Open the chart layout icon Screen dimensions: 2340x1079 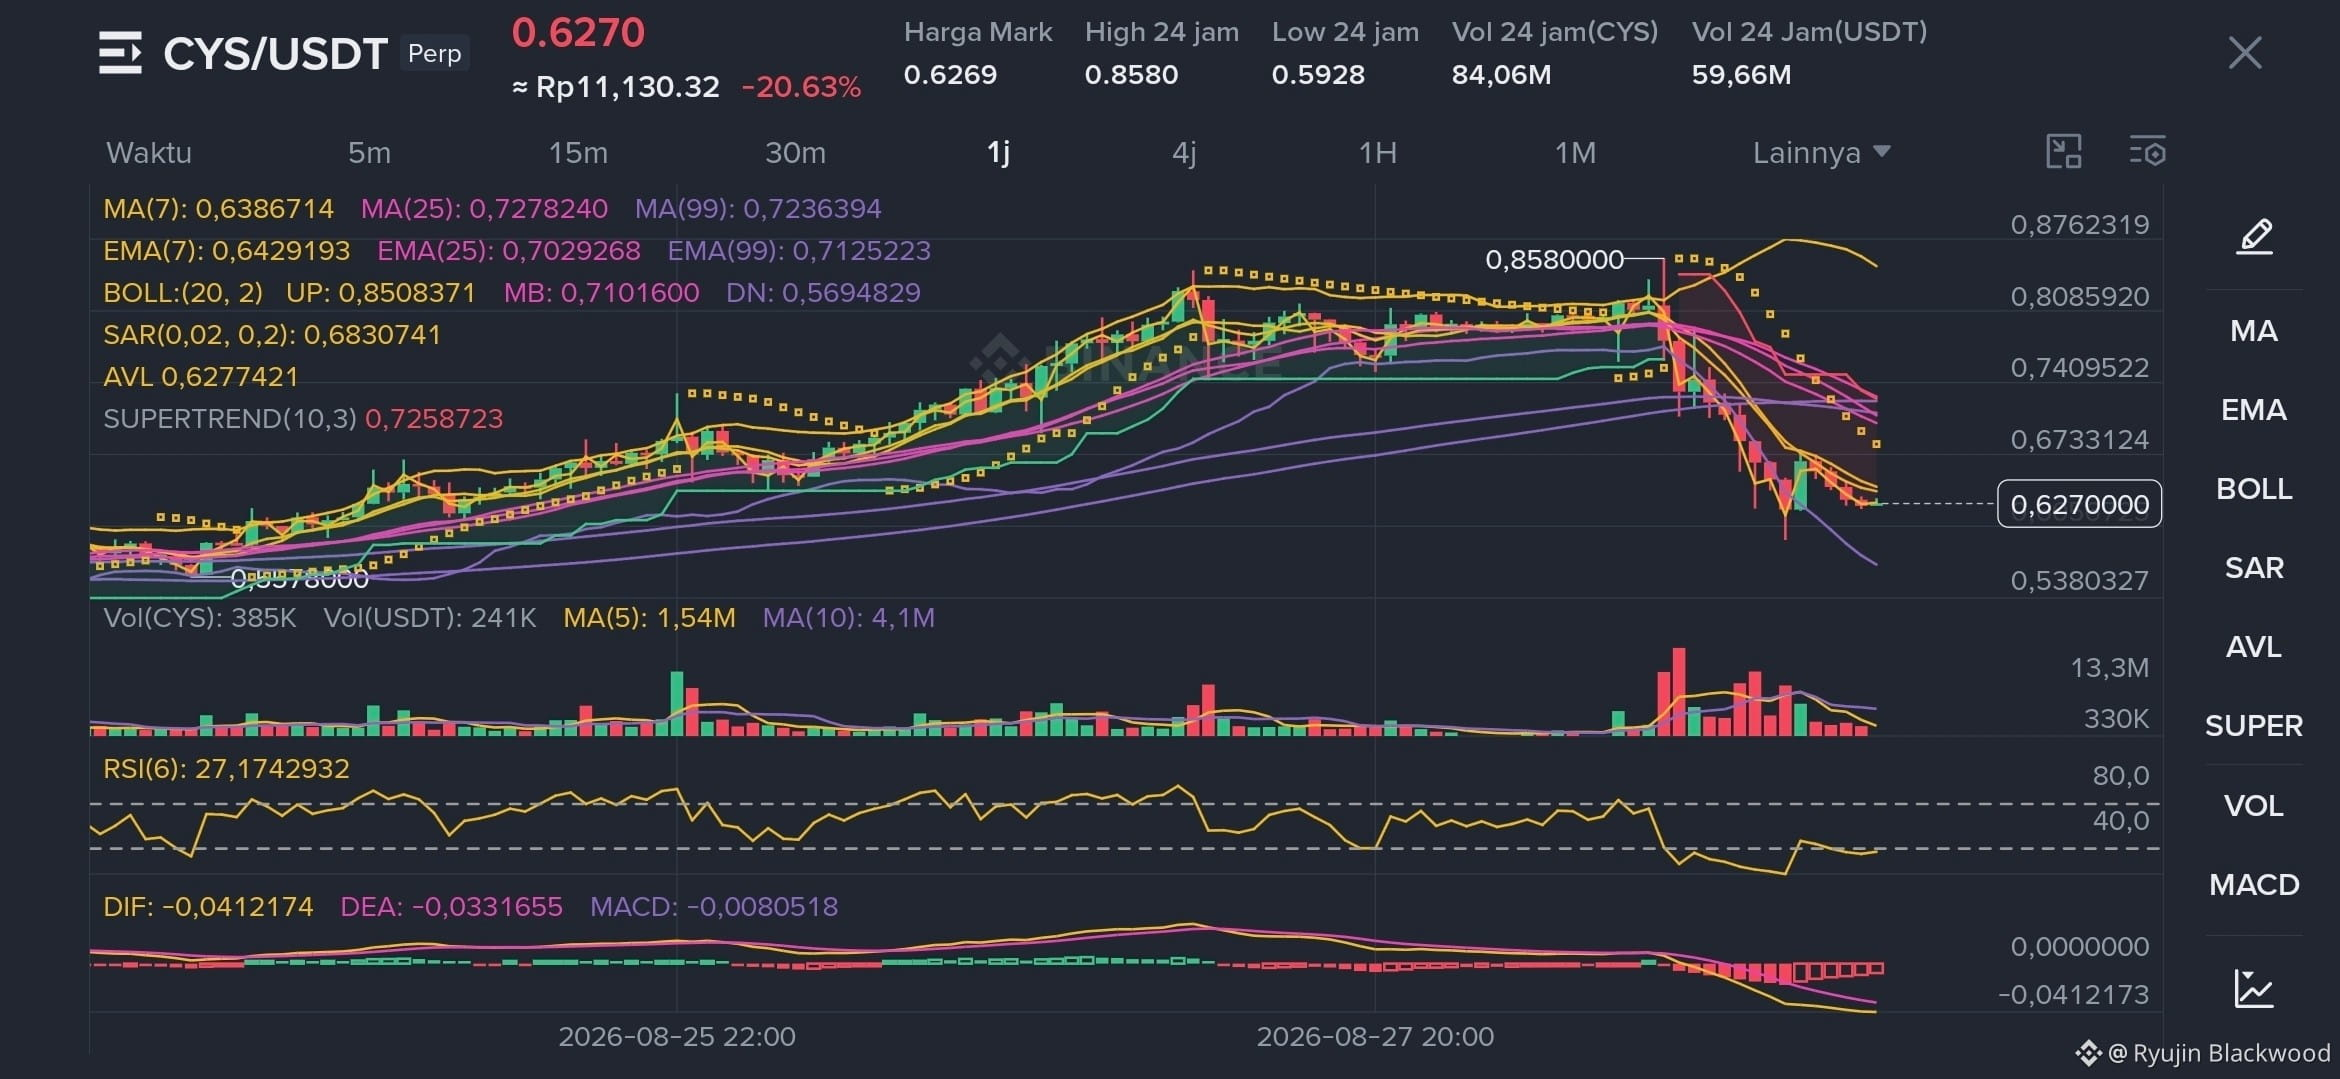[2064, 152]
